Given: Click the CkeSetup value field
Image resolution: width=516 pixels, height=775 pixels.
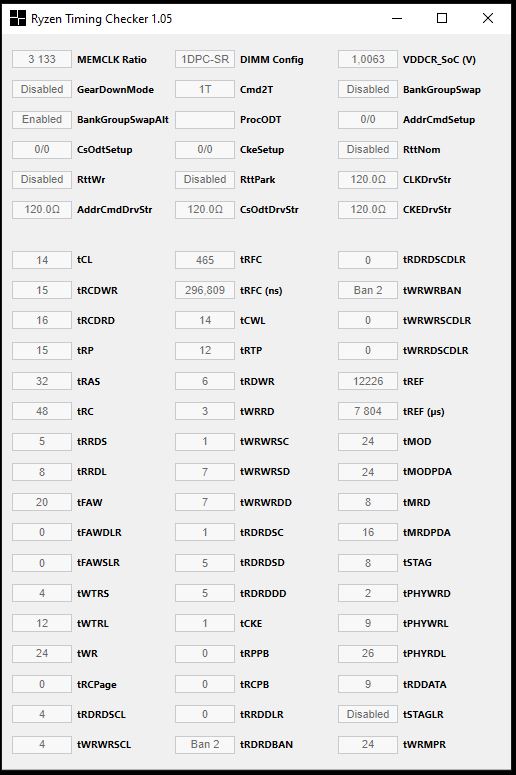Looking at the screenshot, I should 205,149.
